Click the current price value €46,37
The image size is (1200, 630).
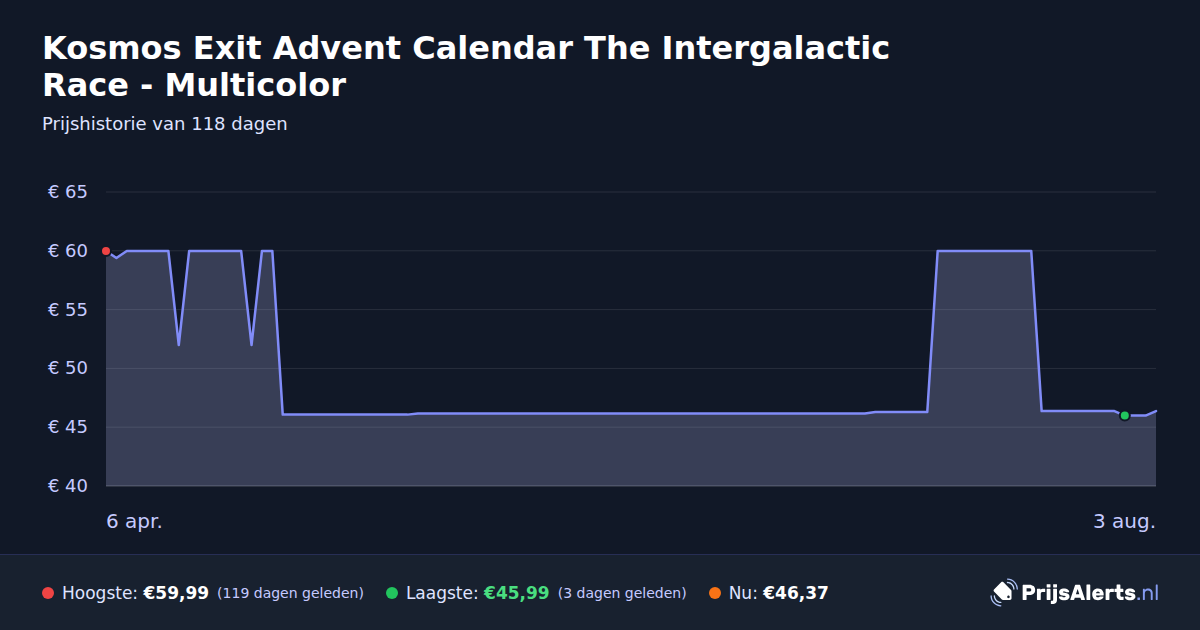[795, 593]
